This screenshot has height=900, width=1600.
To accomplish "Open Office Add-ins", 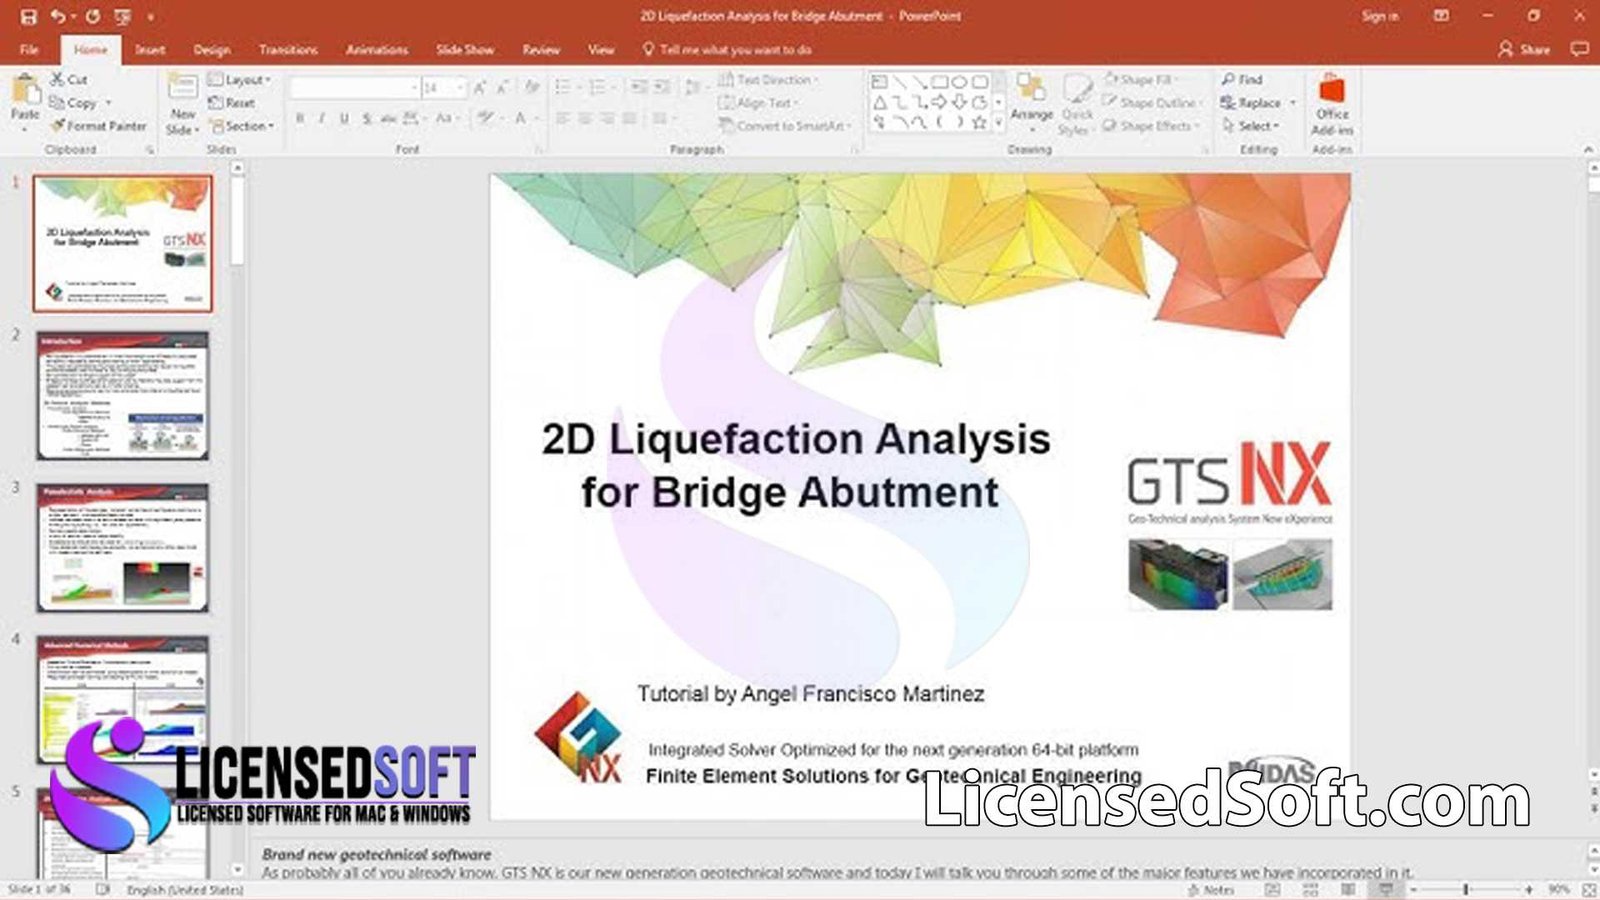I will tap(1331, 105).
